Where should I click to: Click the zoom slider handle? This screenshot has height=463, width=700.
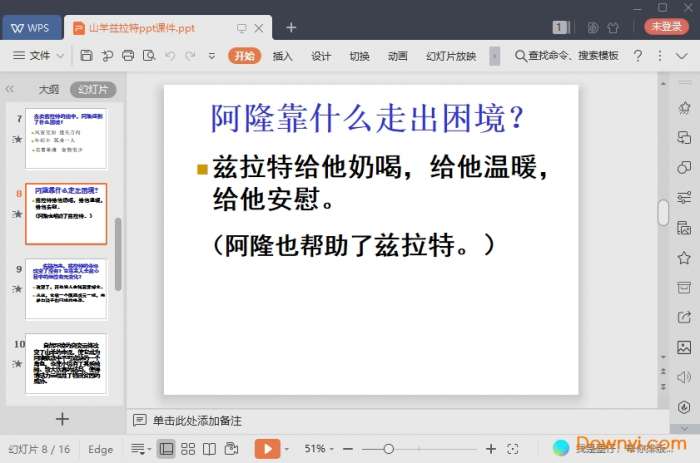click(388, 449)
